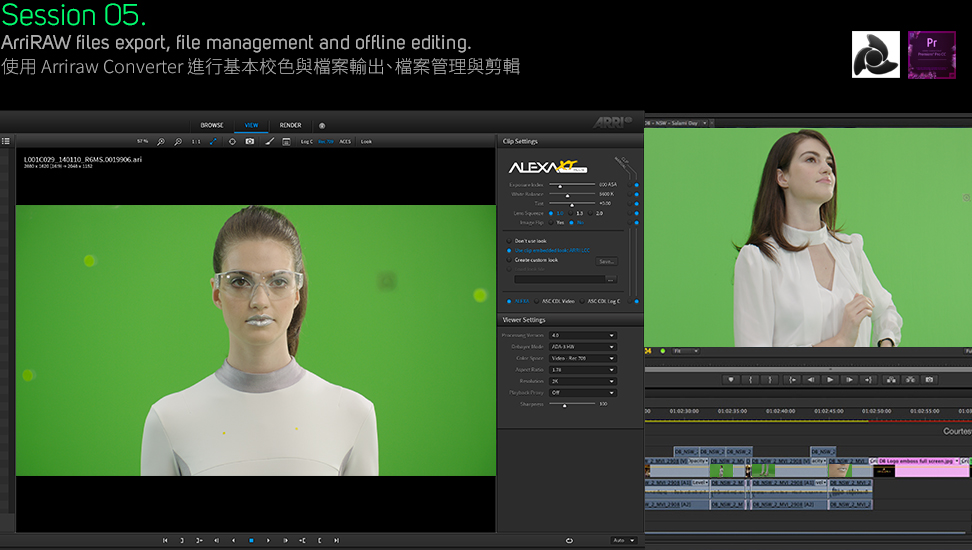Choose Don't use look option
Screen dimensions: 972x550
(x=509, y=241)
